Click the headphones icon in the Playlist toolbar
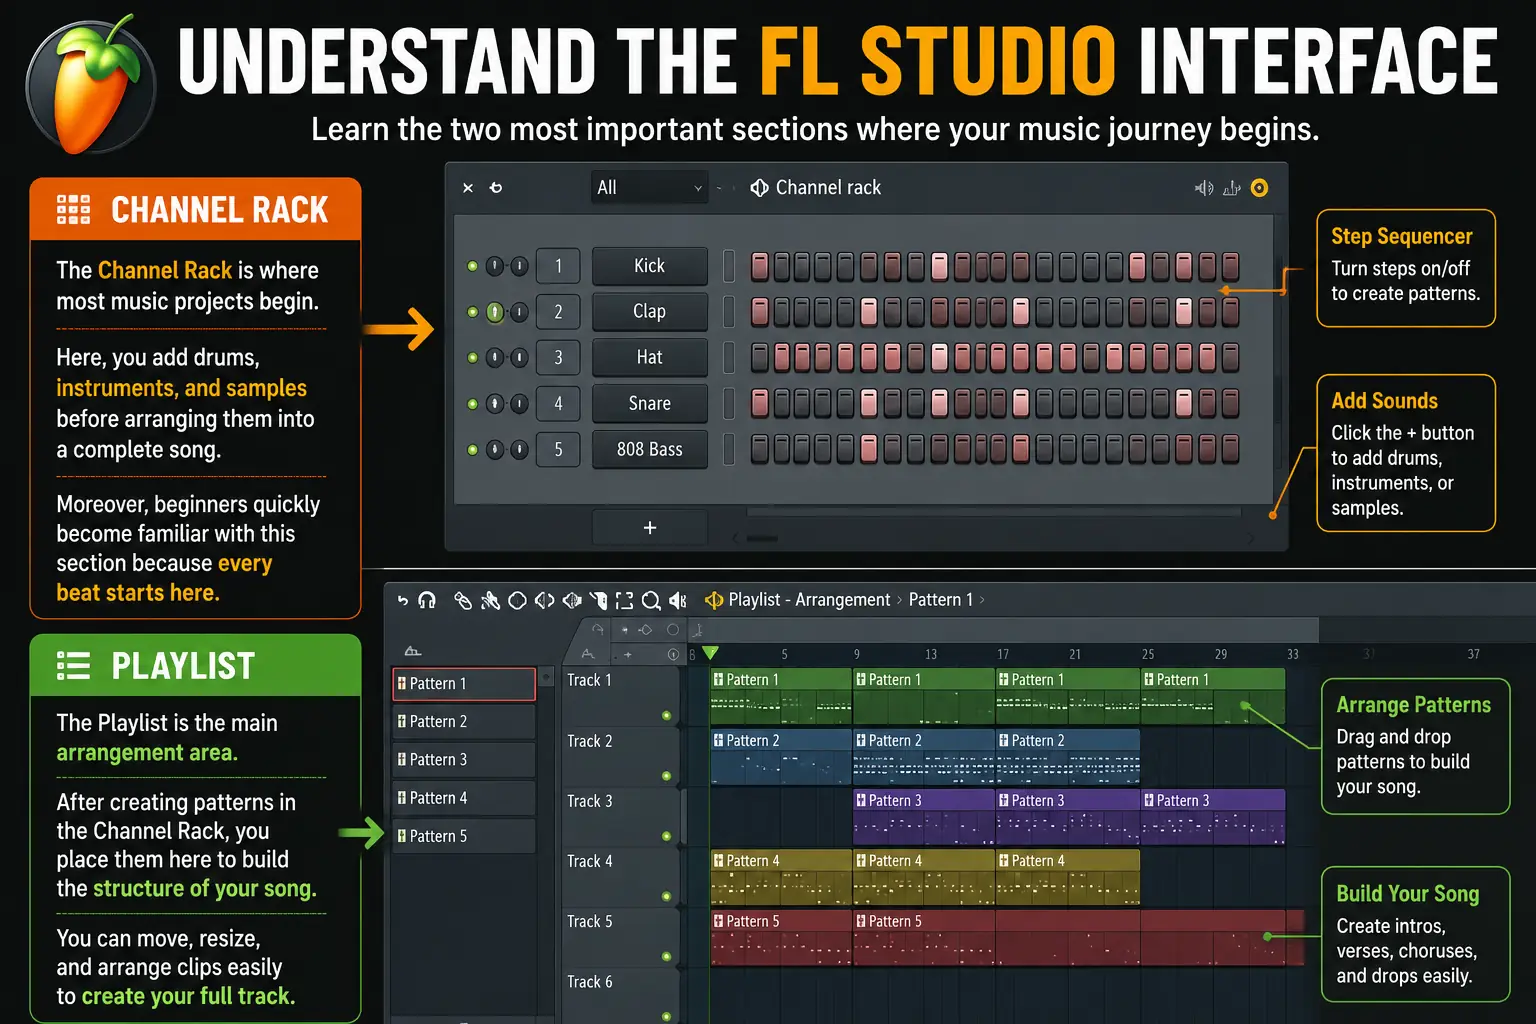Viewport: 1536px width, 1024px height. click(427, 600)
